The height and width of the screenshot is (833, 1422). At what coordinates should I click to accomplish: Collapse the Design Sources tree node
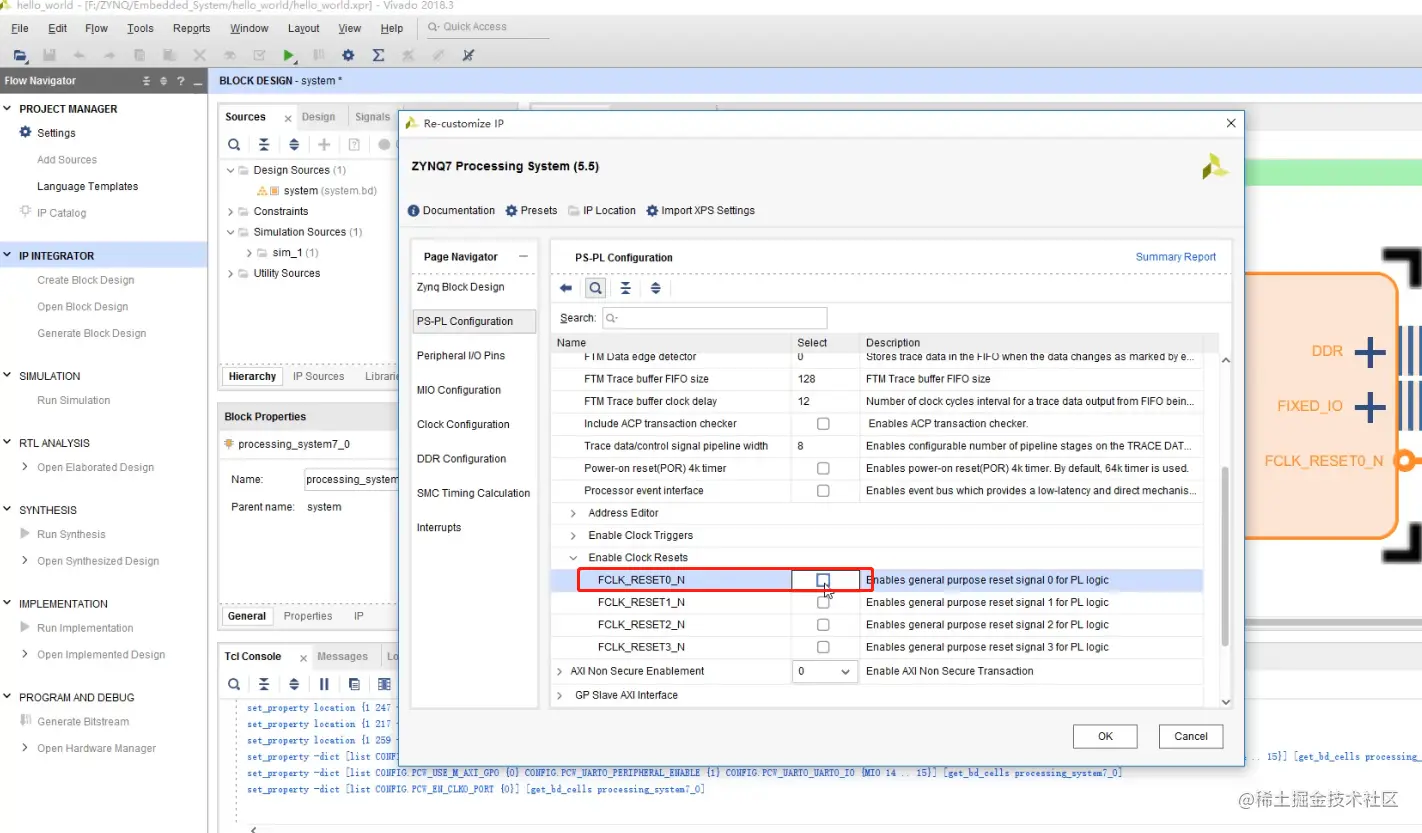[x=230, y=170]
